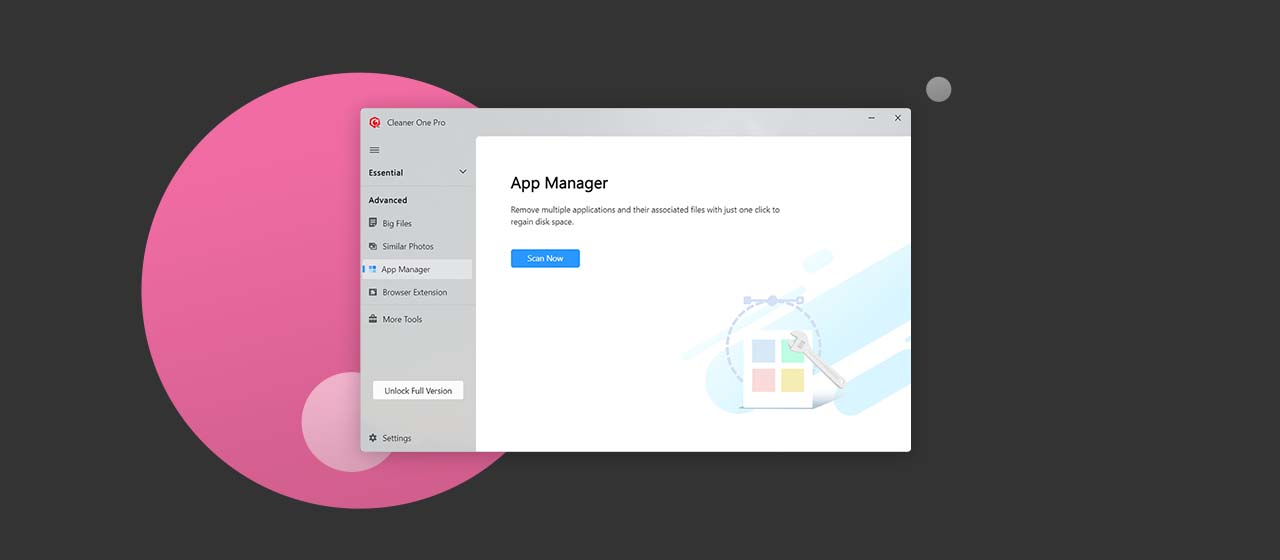The width and height of the screenshot is (1280, 560).
Task: Click the Settings gear icon
Action: point(373,438)
